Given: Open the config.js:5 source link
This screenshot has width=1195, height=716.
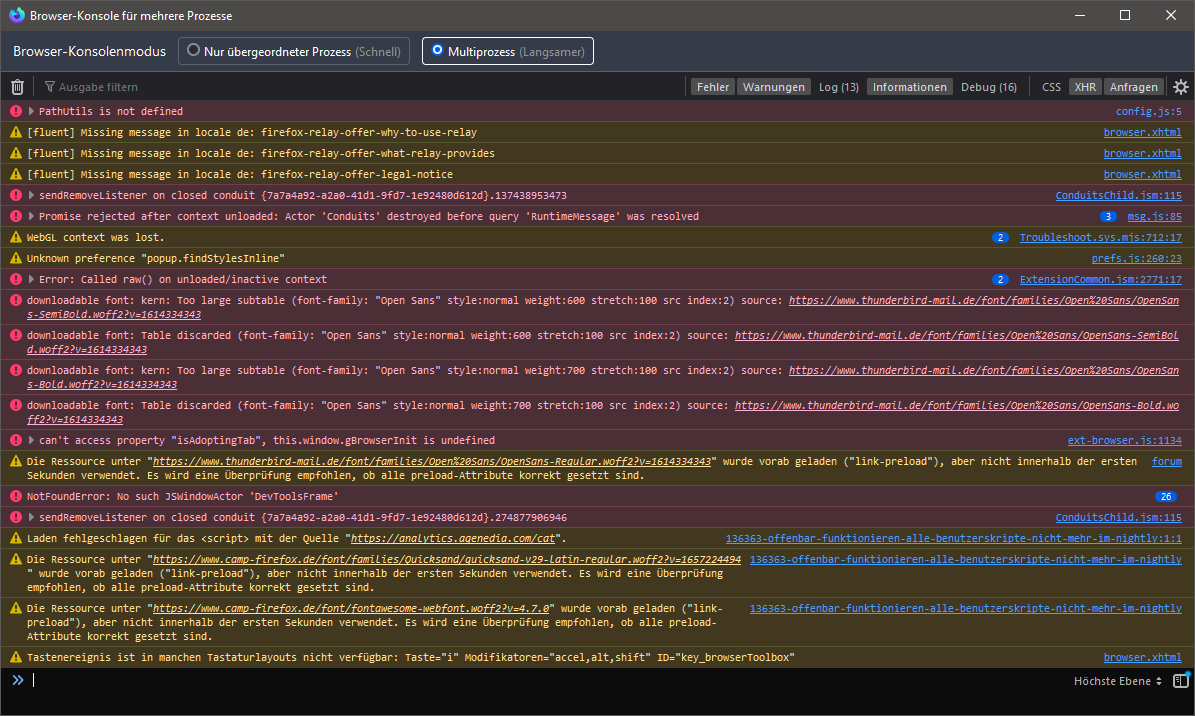Looking at the screenshot, I should coord(1148,111).
